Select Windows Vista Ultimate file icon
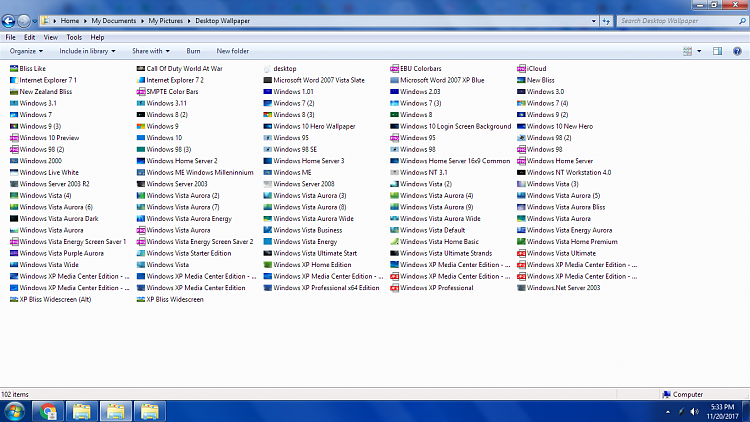Image resolution: width=750 pixels, height=422 pixels. [x=521, y=254]
